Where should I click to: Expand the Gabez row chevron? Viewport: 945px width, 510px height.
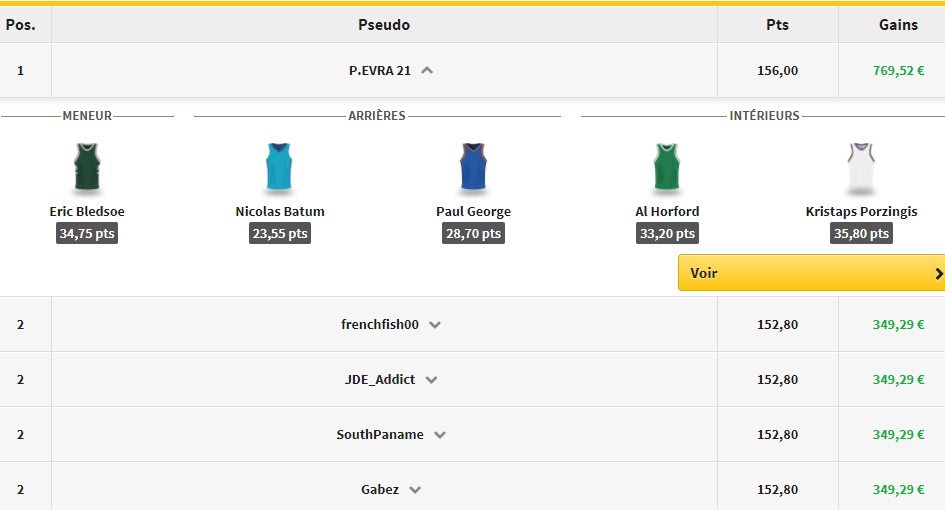415,490
